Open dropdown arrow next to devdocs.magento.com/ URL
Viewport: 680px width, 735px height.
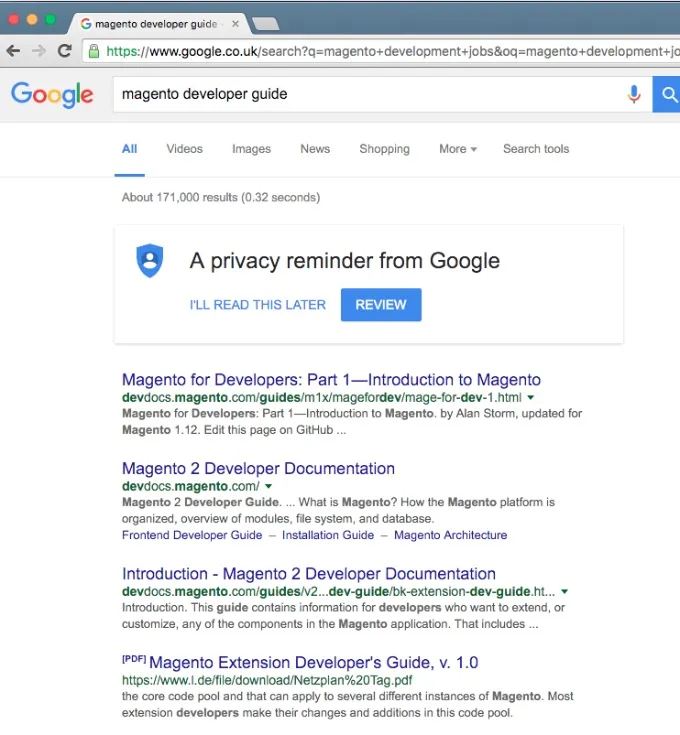click(269, 486)
